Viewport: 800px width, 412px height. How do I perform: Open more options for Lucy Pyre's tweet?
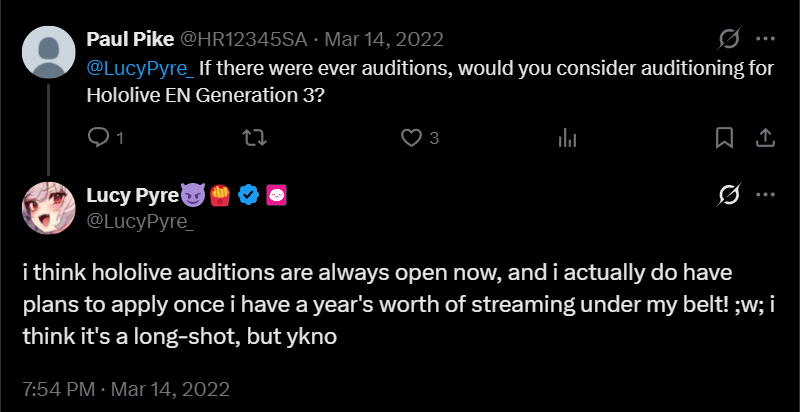pyautogui.click(x=765, y=194)
